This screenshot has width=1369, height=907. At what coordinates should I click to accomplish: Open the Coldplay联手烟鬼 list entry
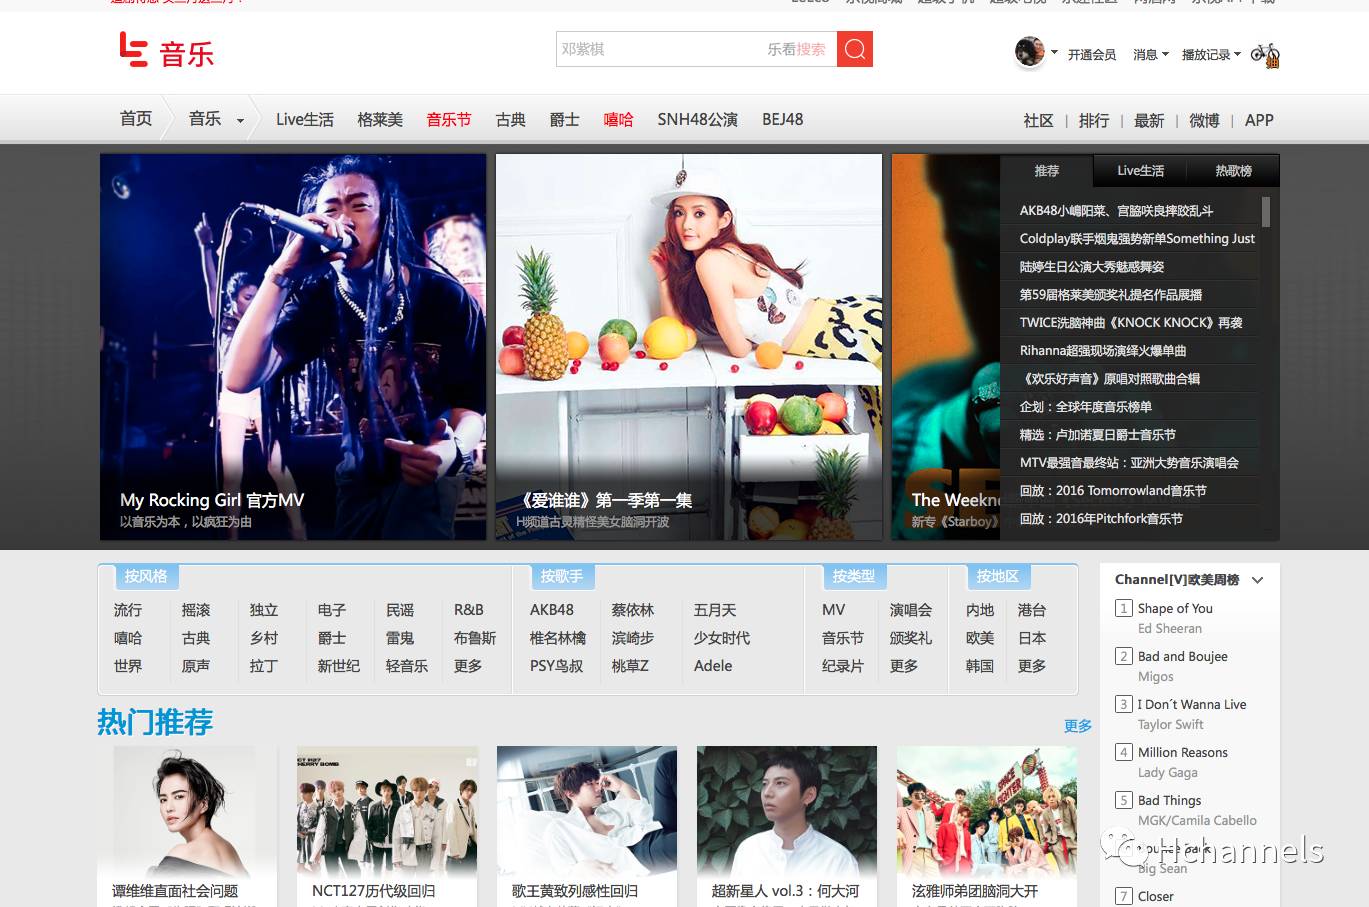[x=1137, y=239]
